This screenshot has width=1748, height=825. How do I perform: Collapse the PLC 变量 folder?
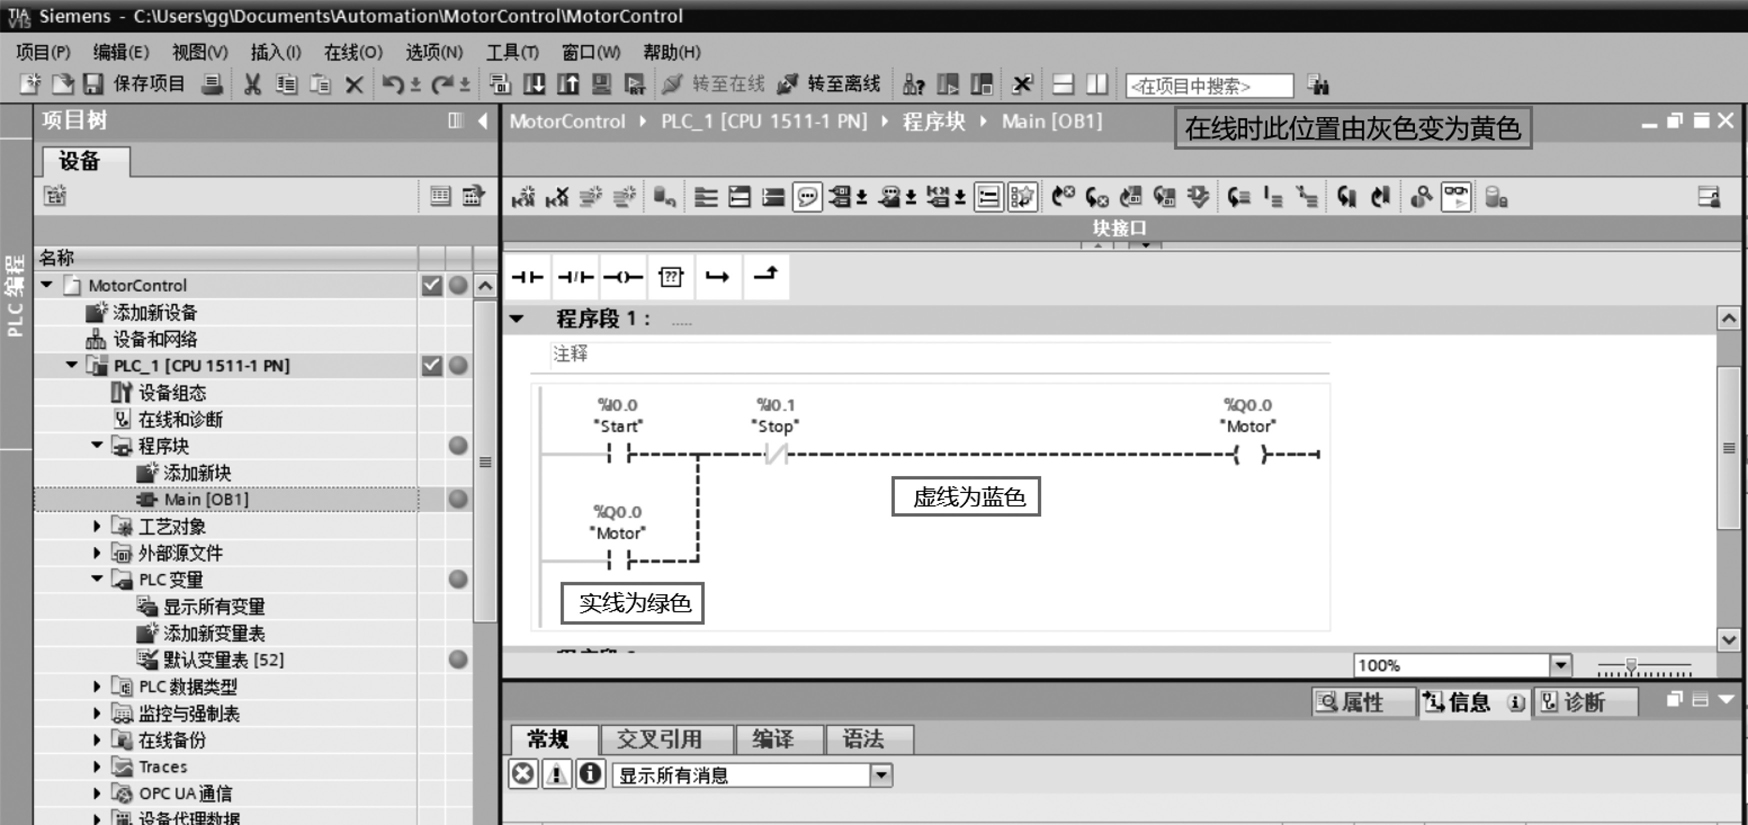click(x=97, y=579)
